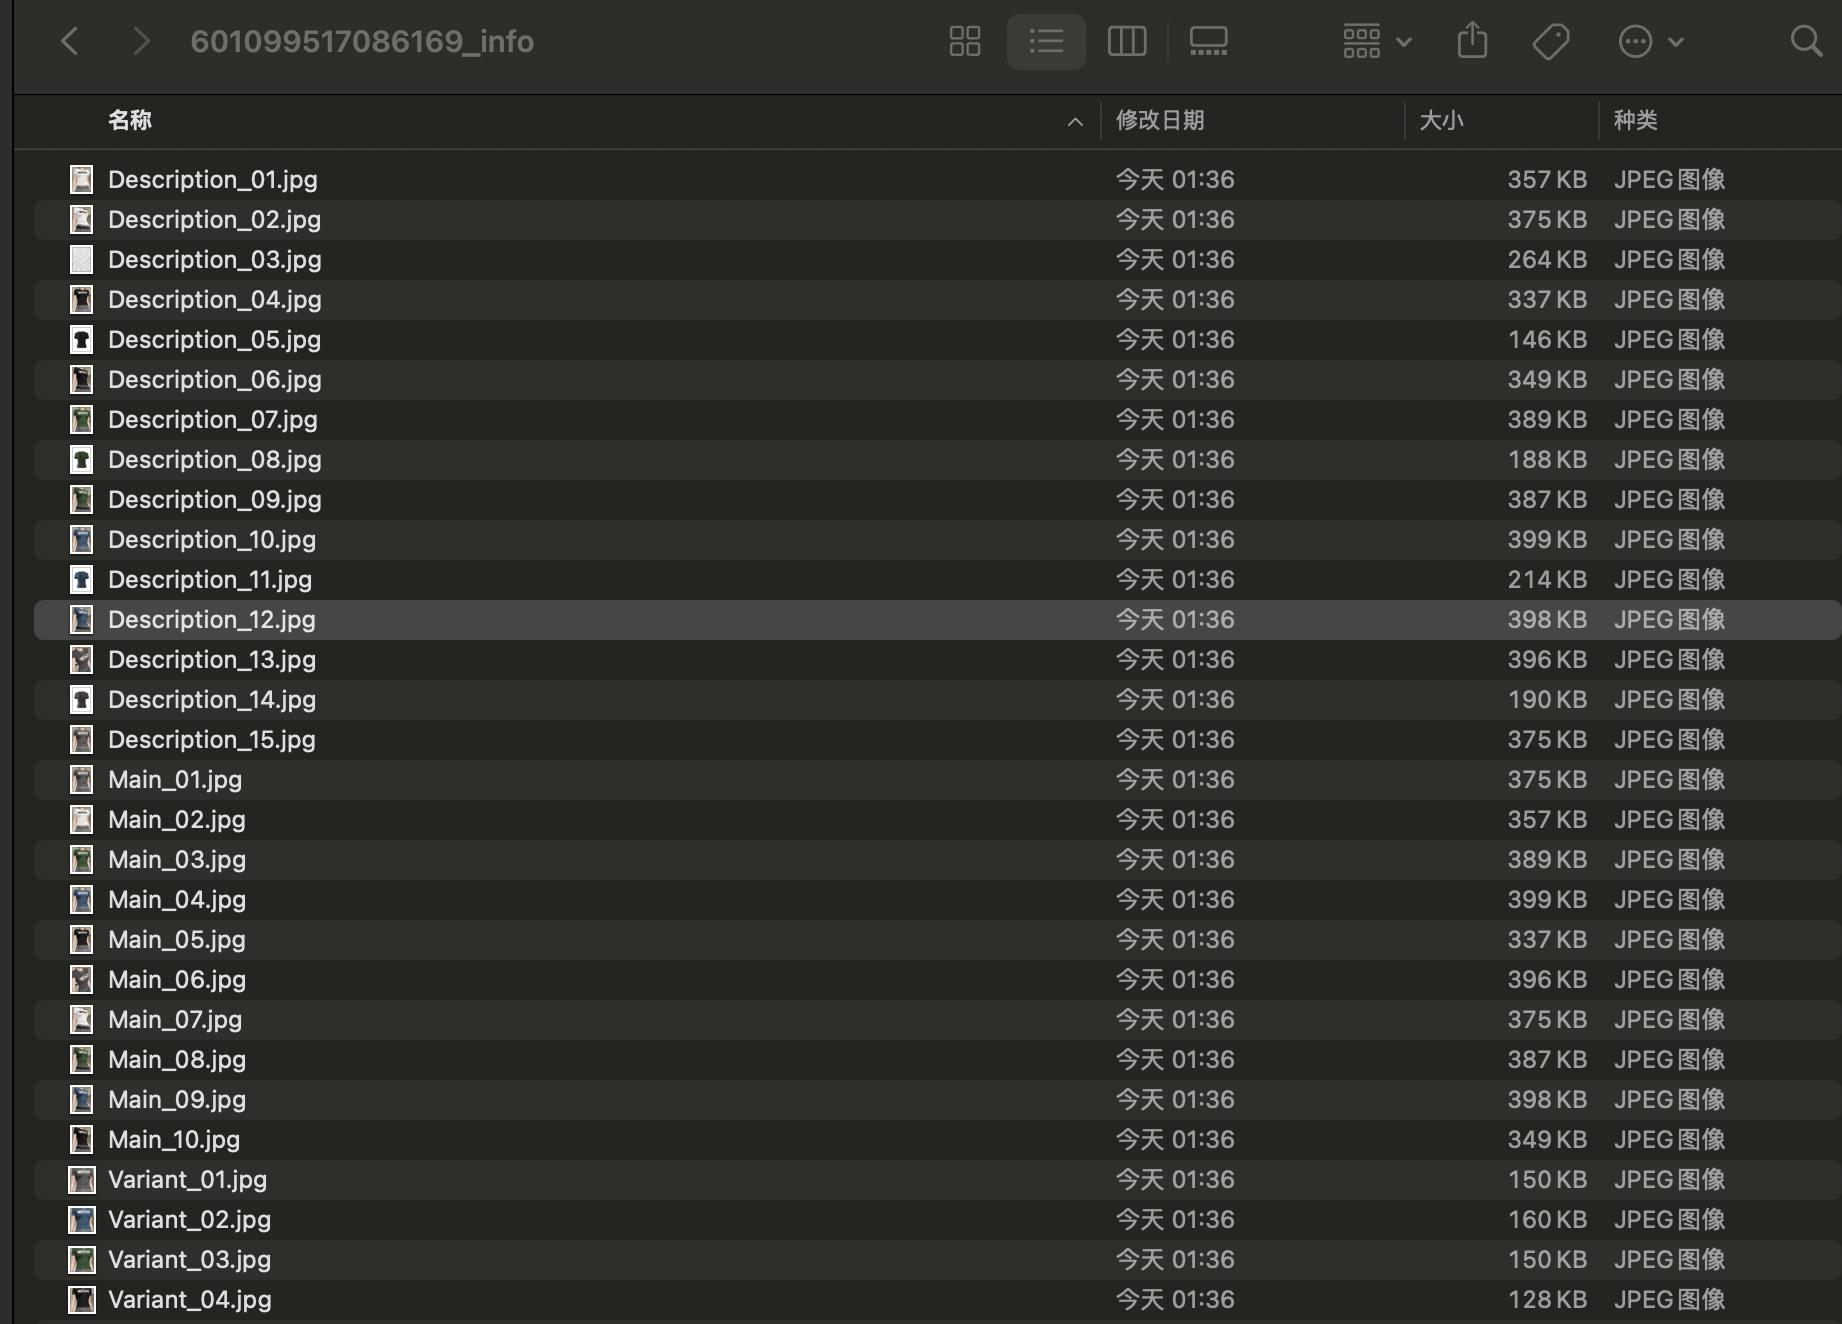Select the file Main_02.jpg
The height and width of the screenshot is (1324, 1842).
tap(937, 819)
